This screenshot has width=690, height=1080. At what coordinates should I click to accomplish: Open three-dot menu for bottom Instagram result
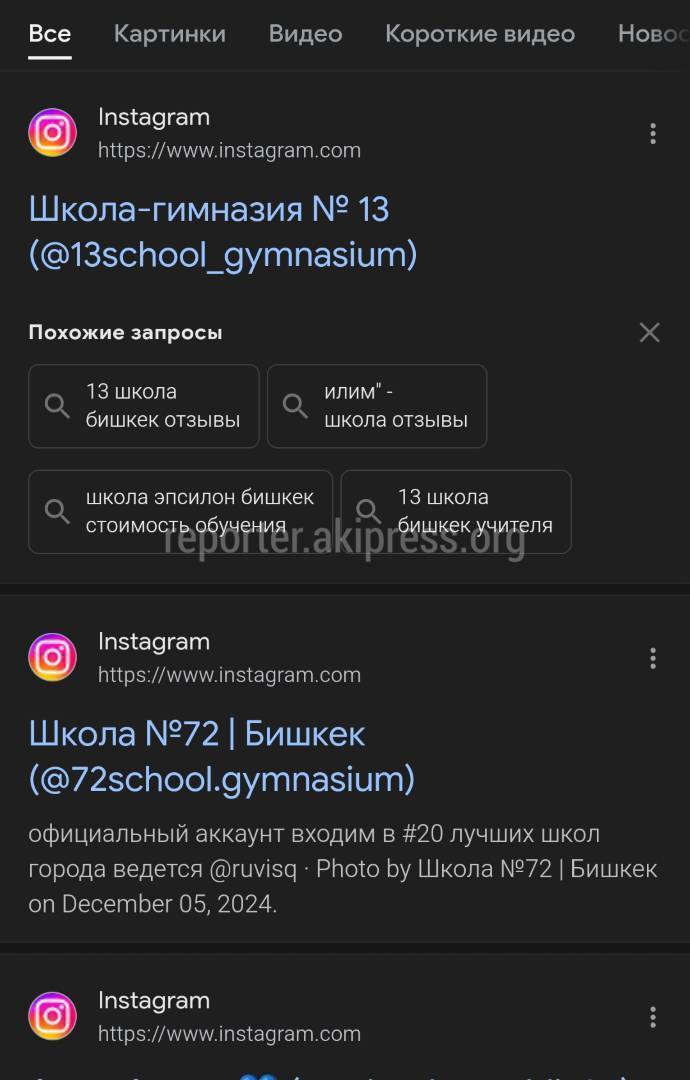[x=653, y=1017]
